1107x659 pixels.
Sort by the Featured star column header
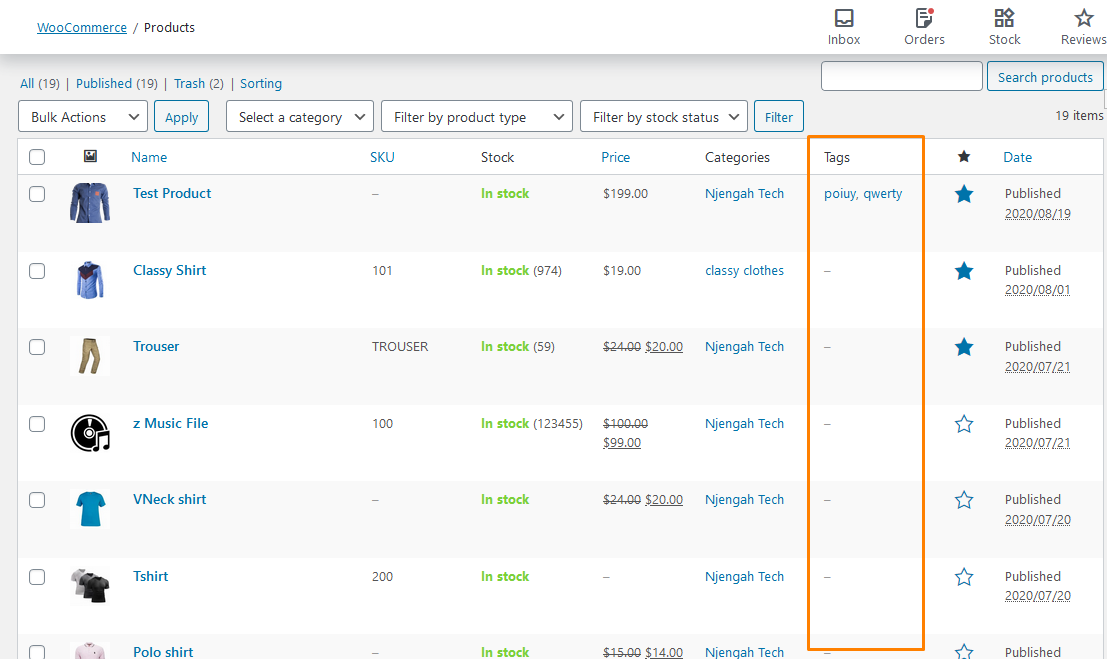(964, 157)
